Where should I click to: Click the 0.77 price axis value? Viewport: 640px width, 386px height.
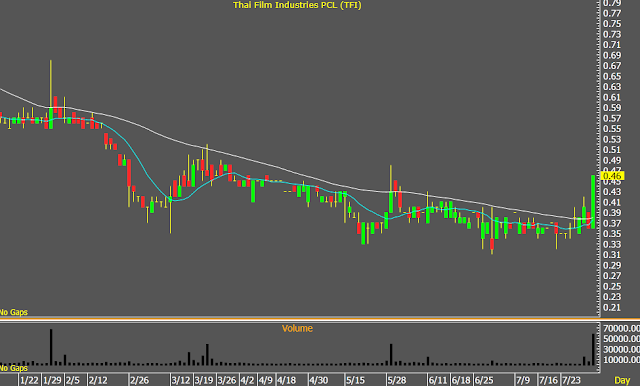pos(612,13)
